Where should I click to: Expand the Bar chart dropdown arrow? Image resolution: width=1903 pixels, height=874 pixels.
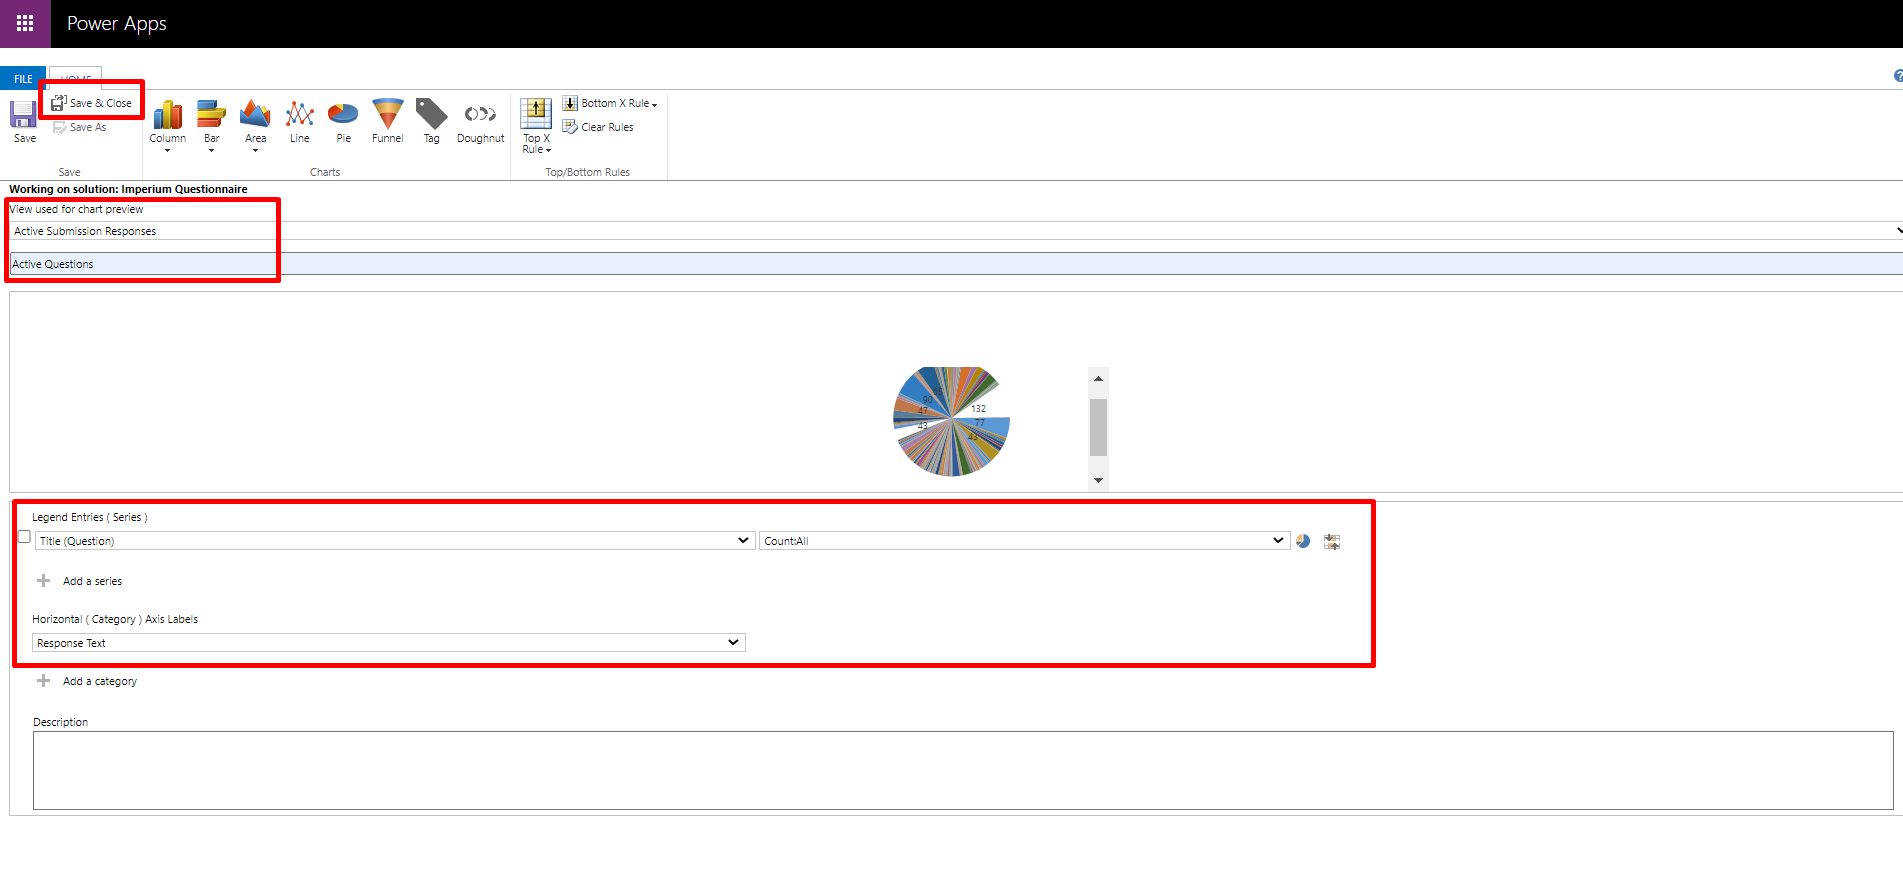pos(211,151)
